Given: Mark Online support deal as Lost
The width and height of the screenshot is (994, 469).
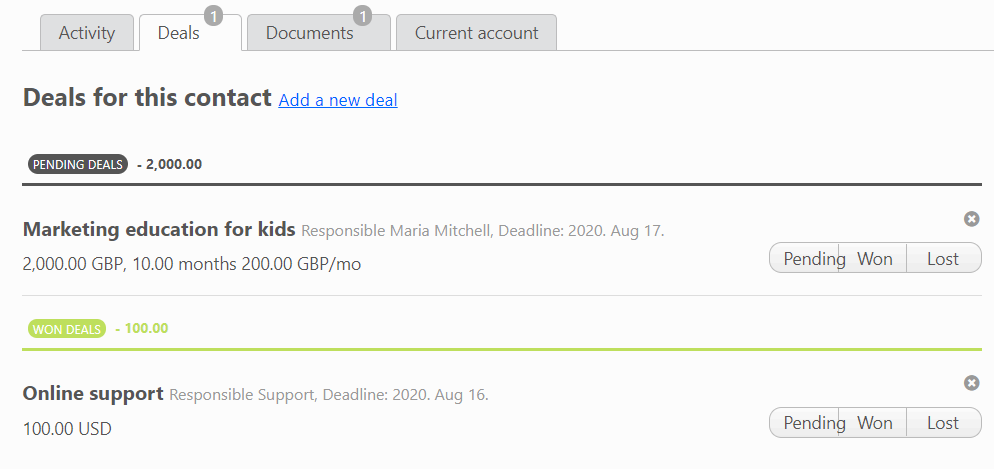Looking at the screenshot, I should pos(943,423).
